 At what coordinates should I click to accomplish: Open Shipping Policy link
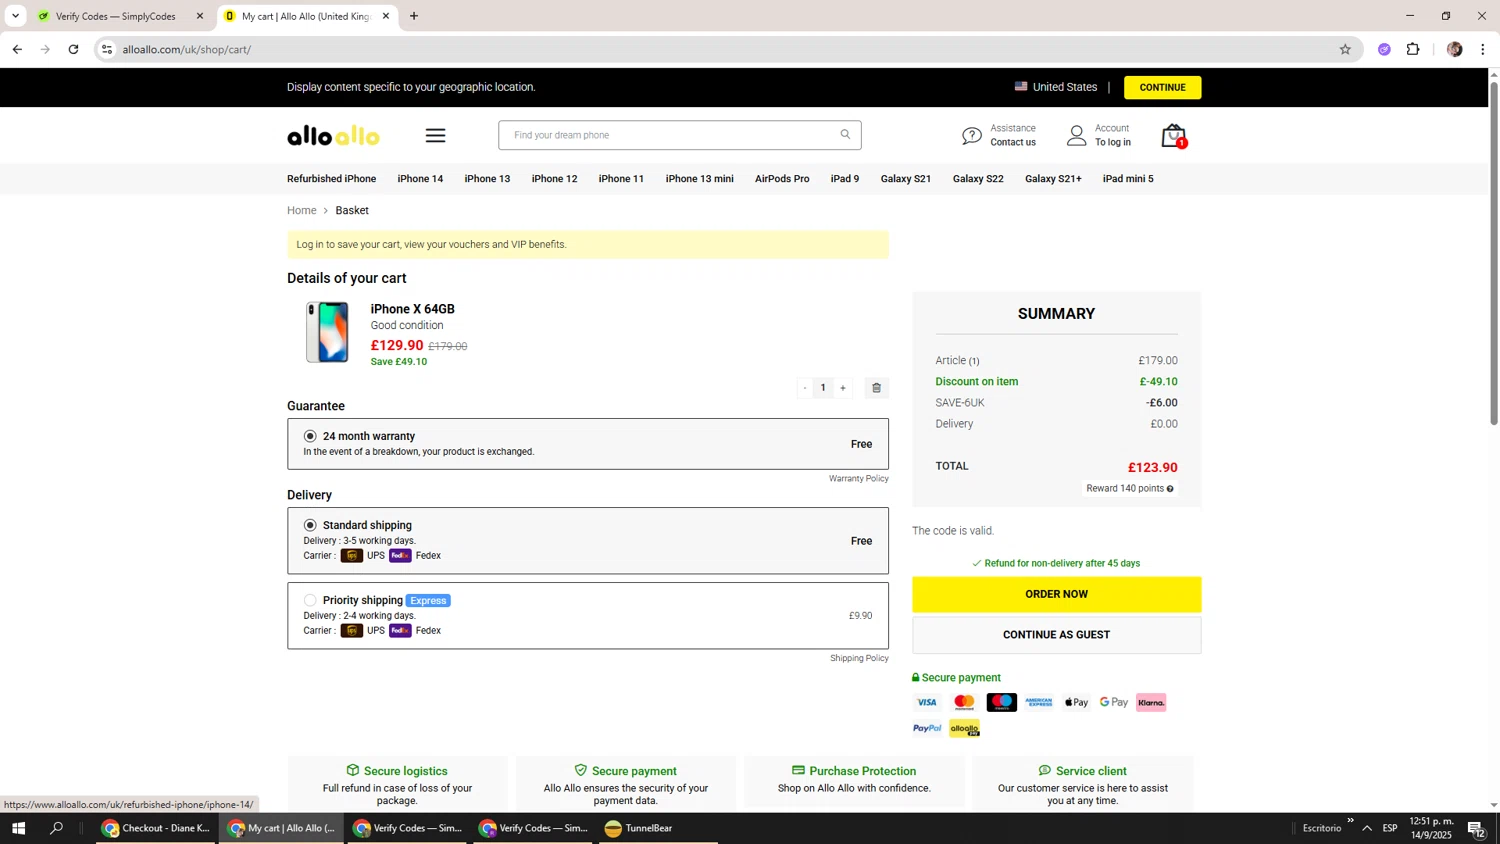click(859, 658)
